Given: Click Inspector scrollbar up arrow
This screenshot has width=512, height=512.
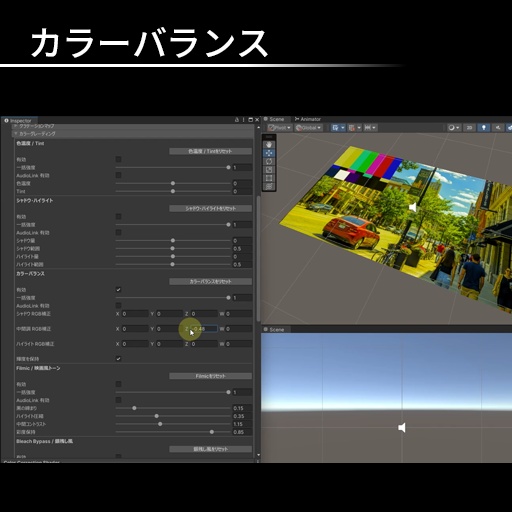Looking at the screenshot, I should [x=258, y=127].
